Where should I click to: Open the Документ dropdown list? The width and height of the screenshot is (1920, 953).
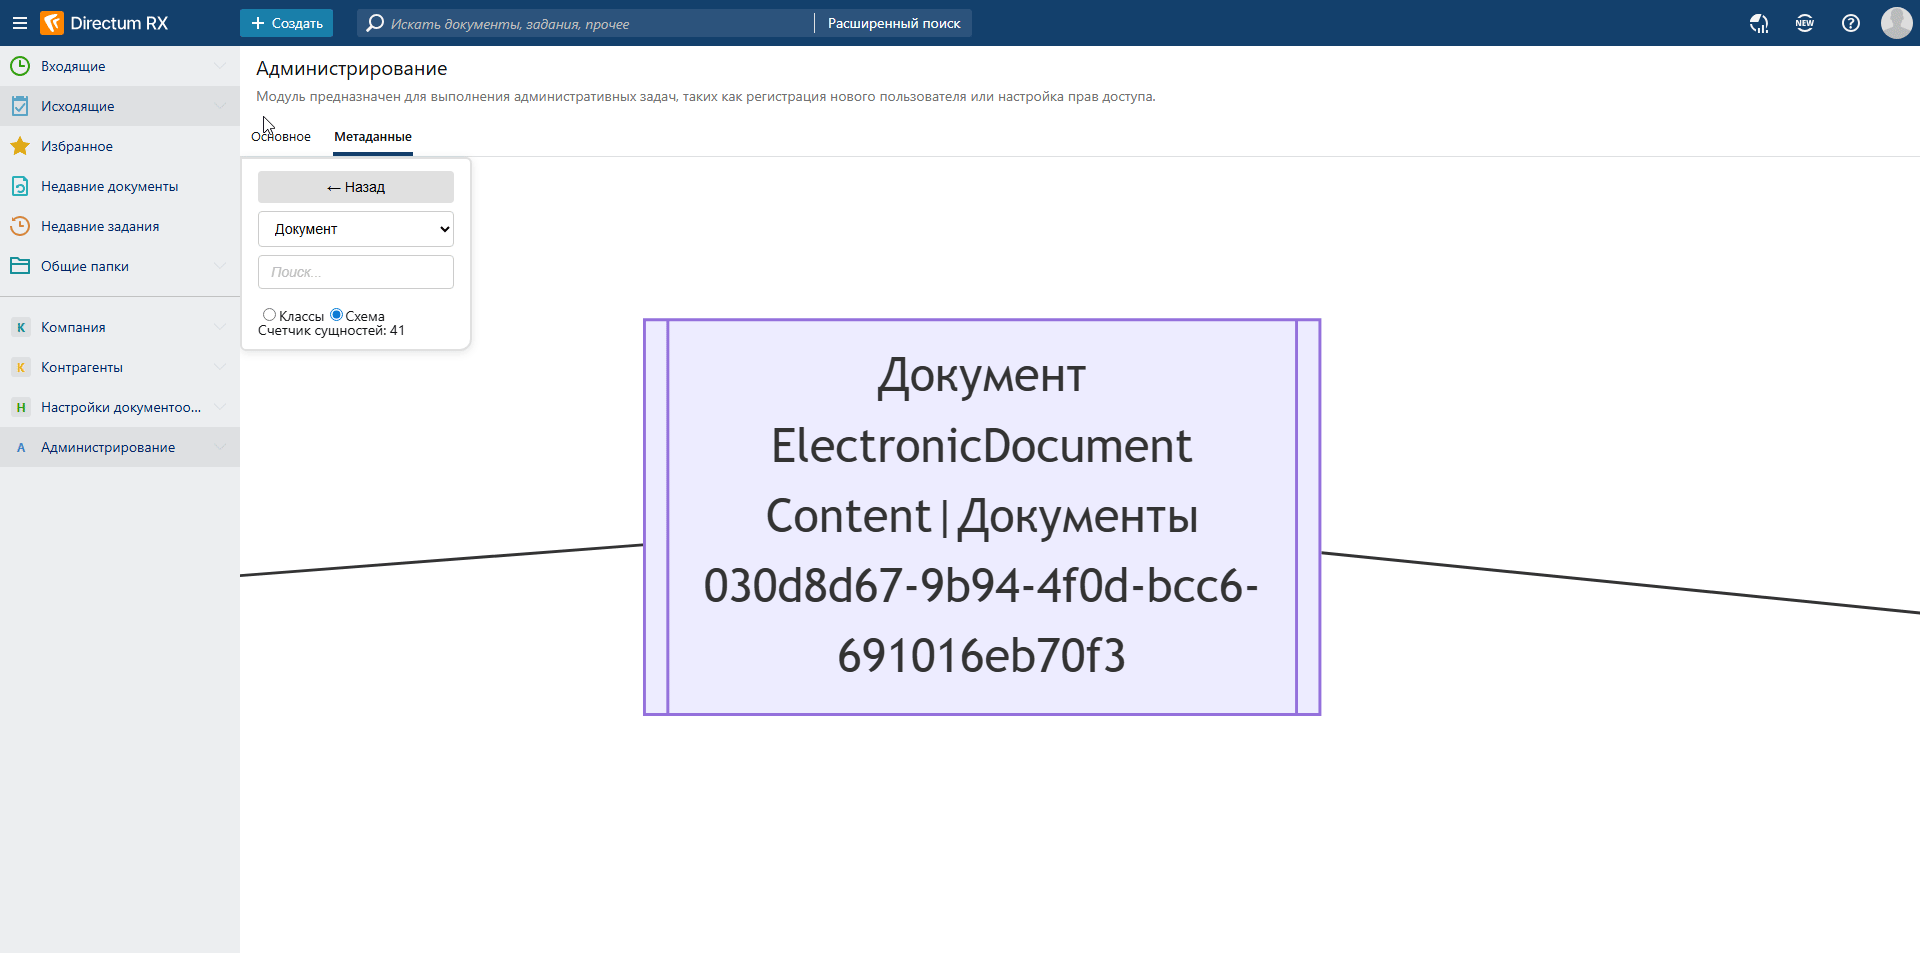355,229
